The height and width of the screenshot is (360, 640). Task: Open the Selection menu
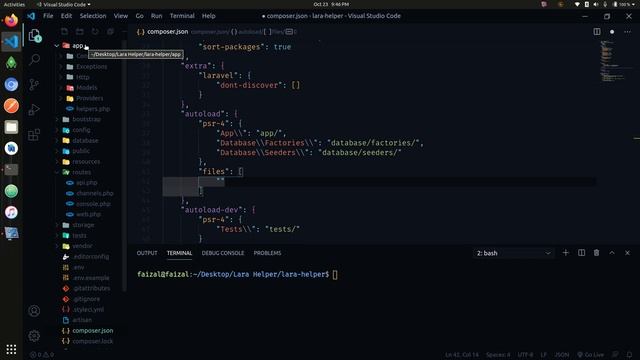click(x=93, y=16)
